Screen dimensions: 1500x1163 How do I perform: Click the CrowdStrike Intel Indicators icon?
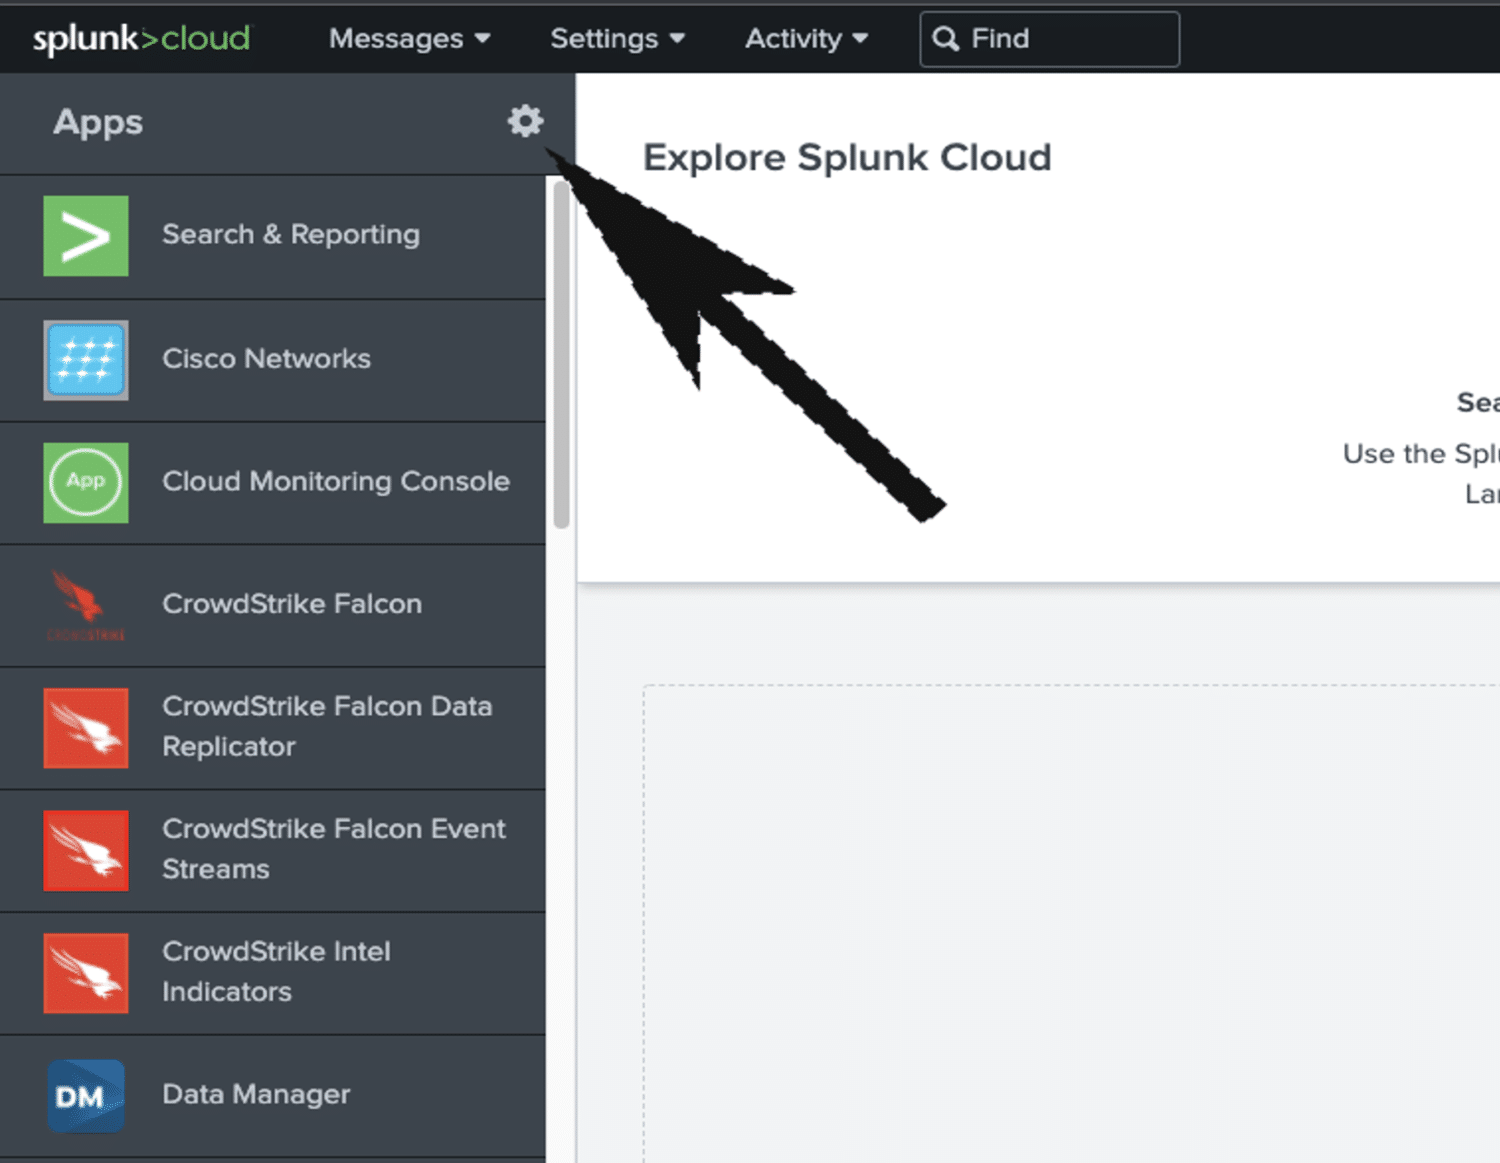pyautogui.click(x=85, y=971)
